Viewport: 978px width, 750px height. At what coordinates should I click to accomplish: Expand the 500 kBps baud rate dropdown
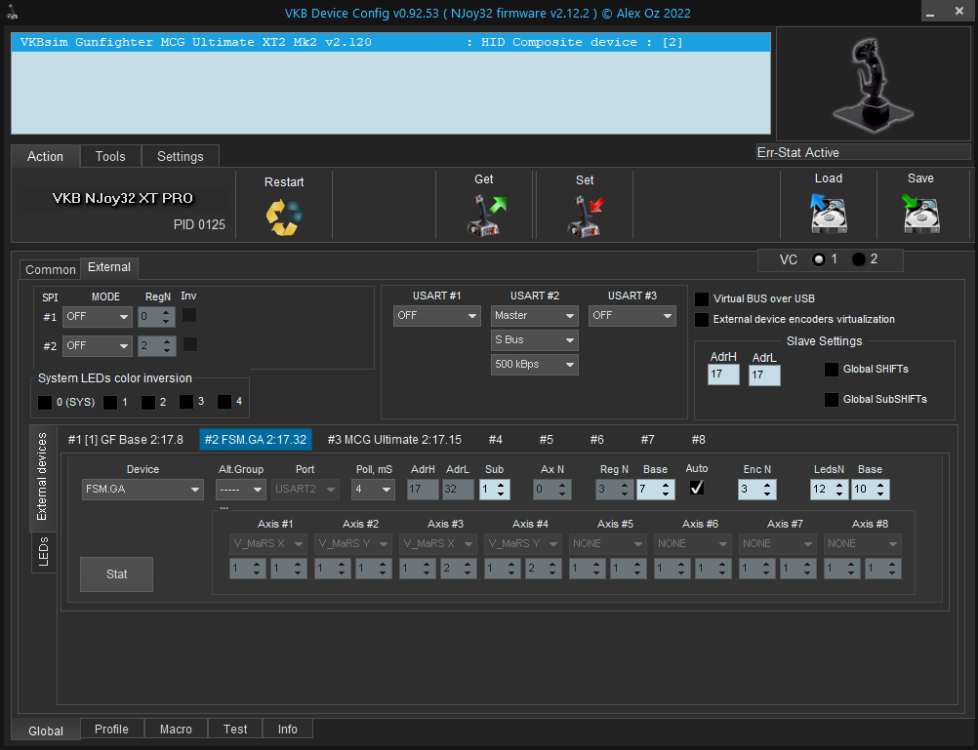[535, 364]
